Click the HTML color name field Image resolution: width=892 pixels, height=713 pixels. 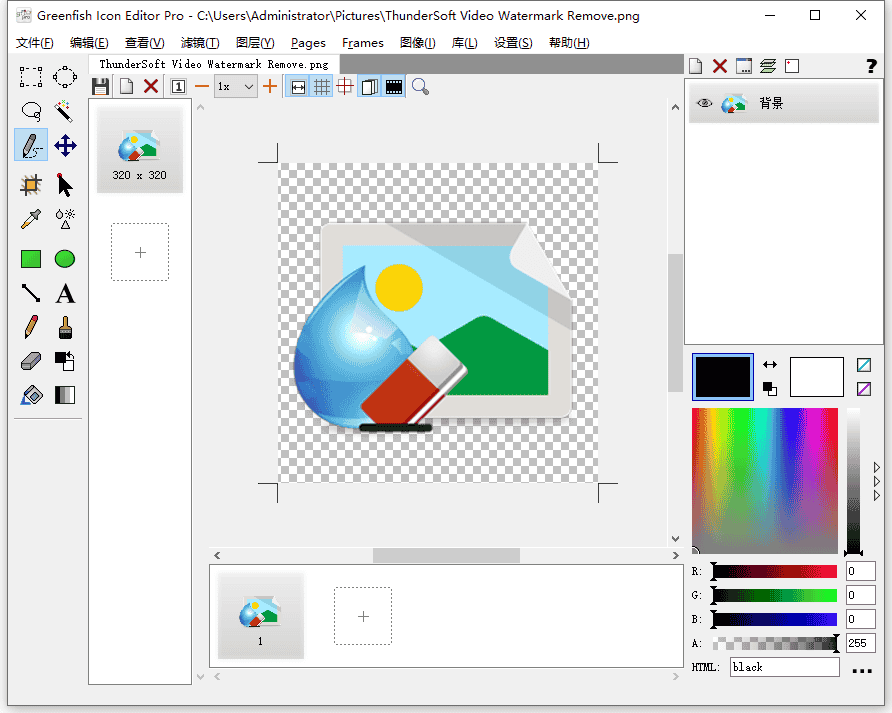click(x=784, y=667)
